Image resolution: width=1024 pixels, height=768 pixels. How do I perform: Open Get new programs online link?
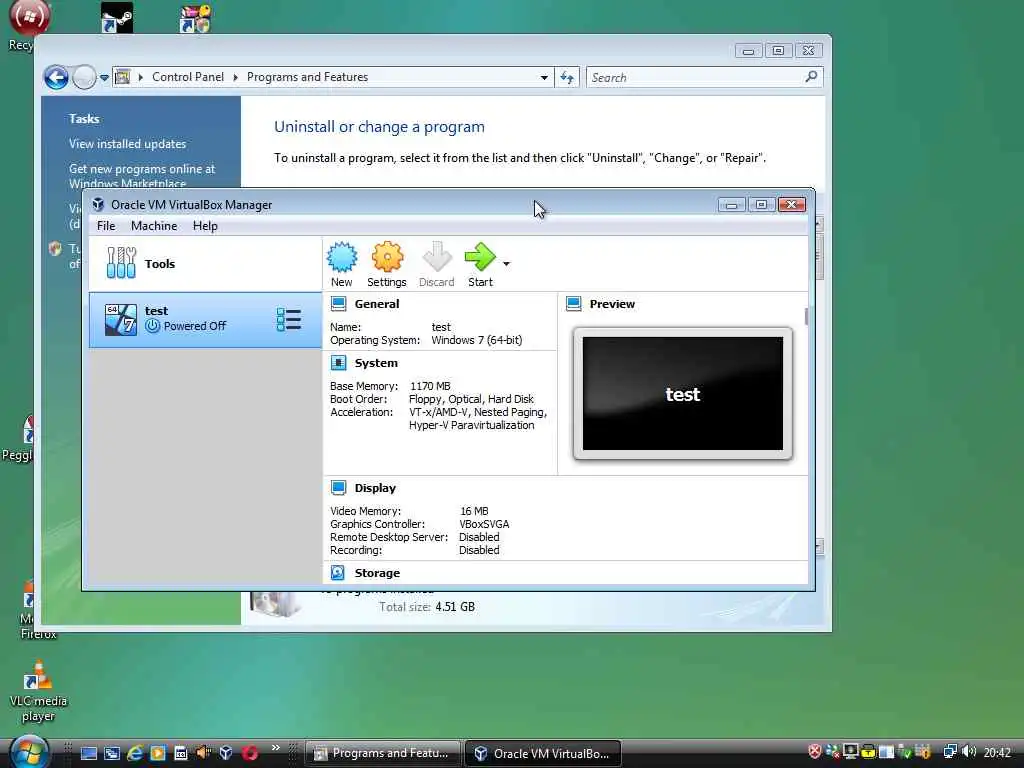(x=142, y=176)
